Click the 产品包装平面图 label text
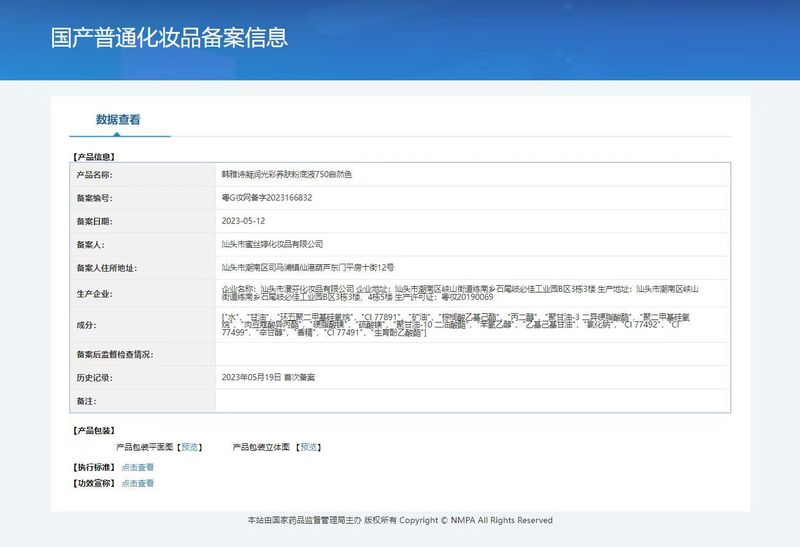The width and height of the screenshot is (800, 547). click(x=144, y=447)
